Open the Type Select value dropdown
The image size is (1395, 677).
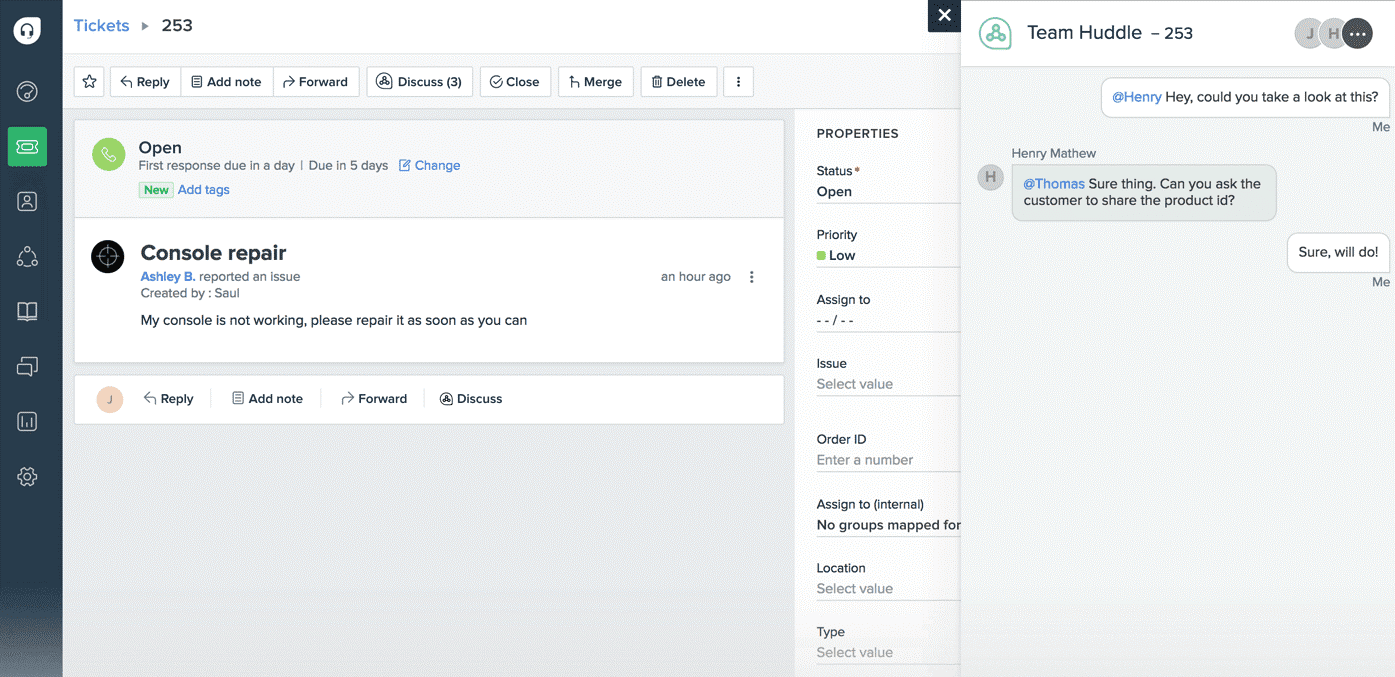(855, 652)
